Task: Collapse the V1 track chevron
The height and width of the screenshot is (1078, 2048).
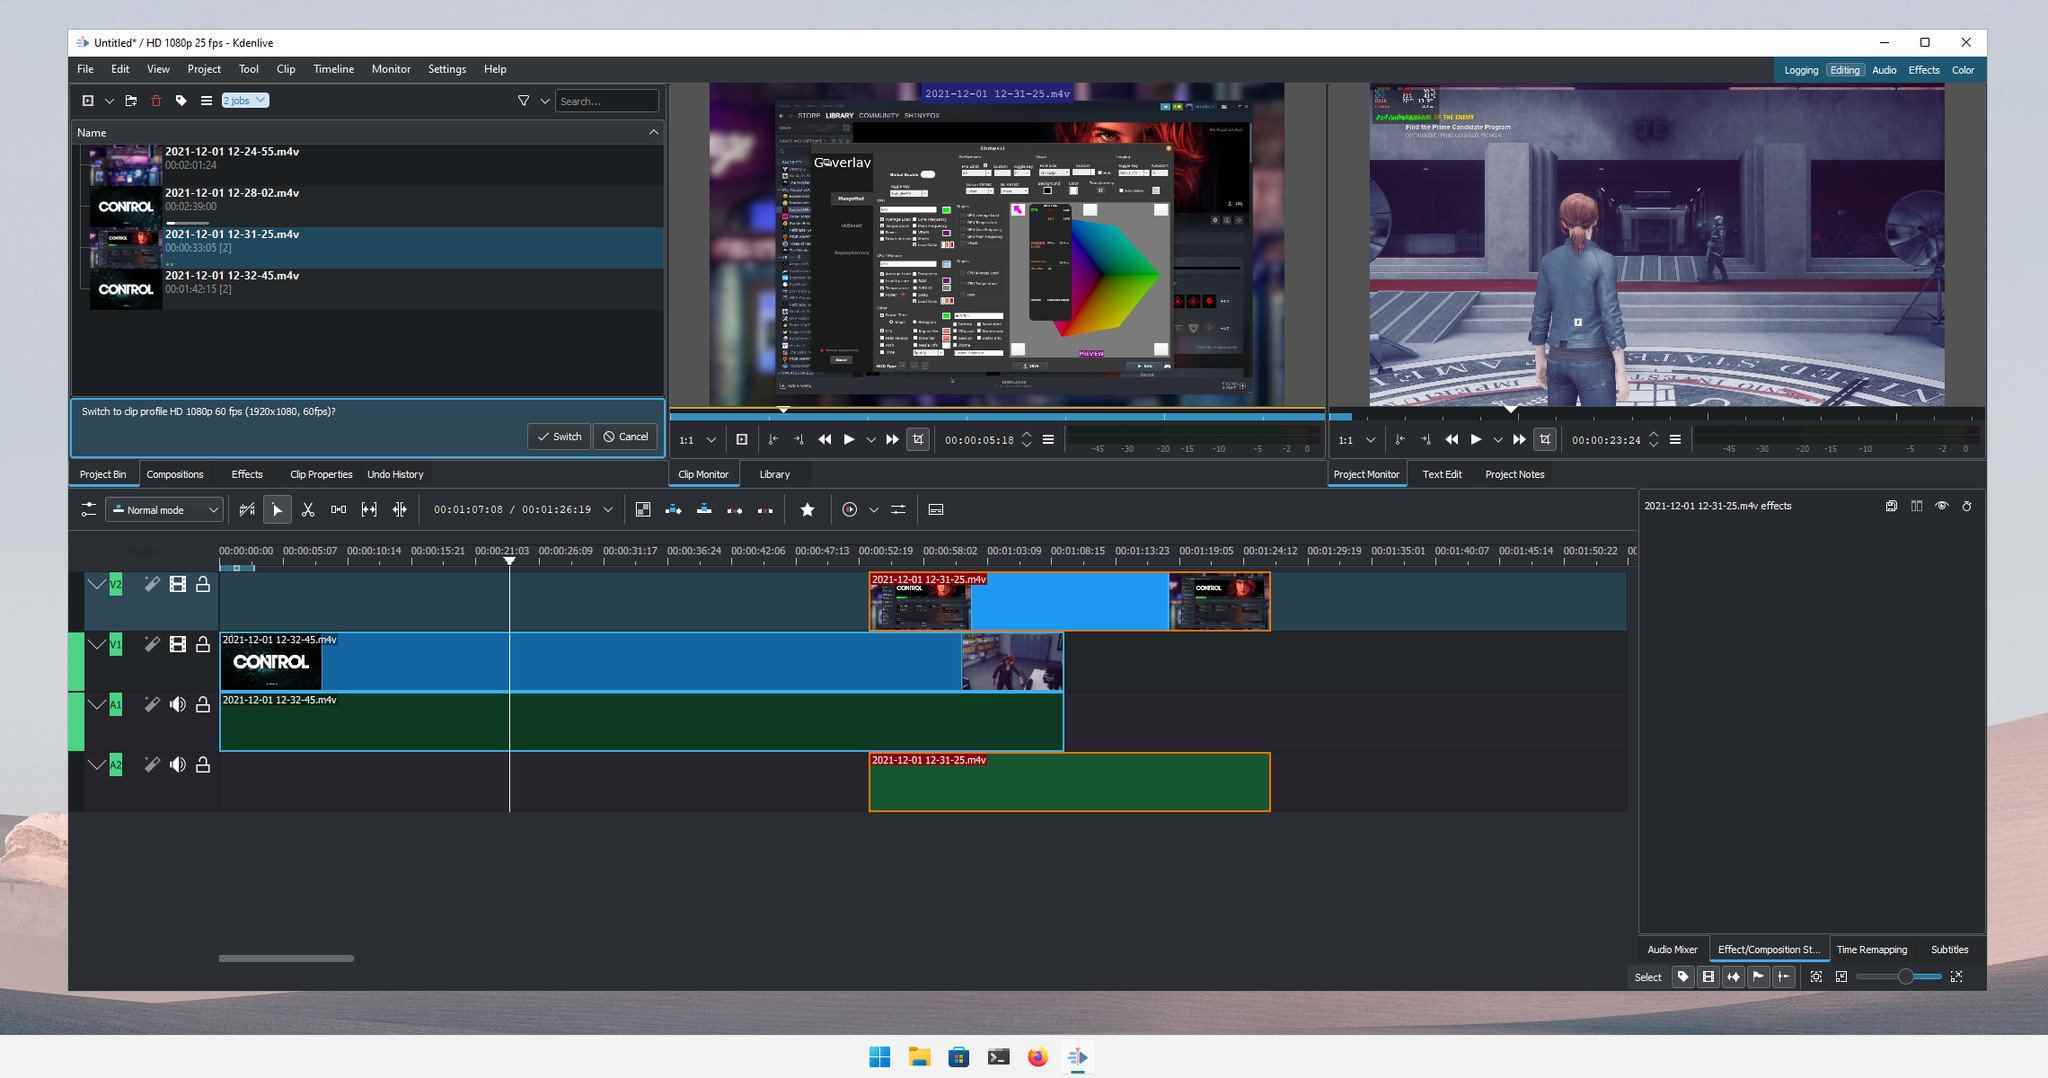Action: 96,644
